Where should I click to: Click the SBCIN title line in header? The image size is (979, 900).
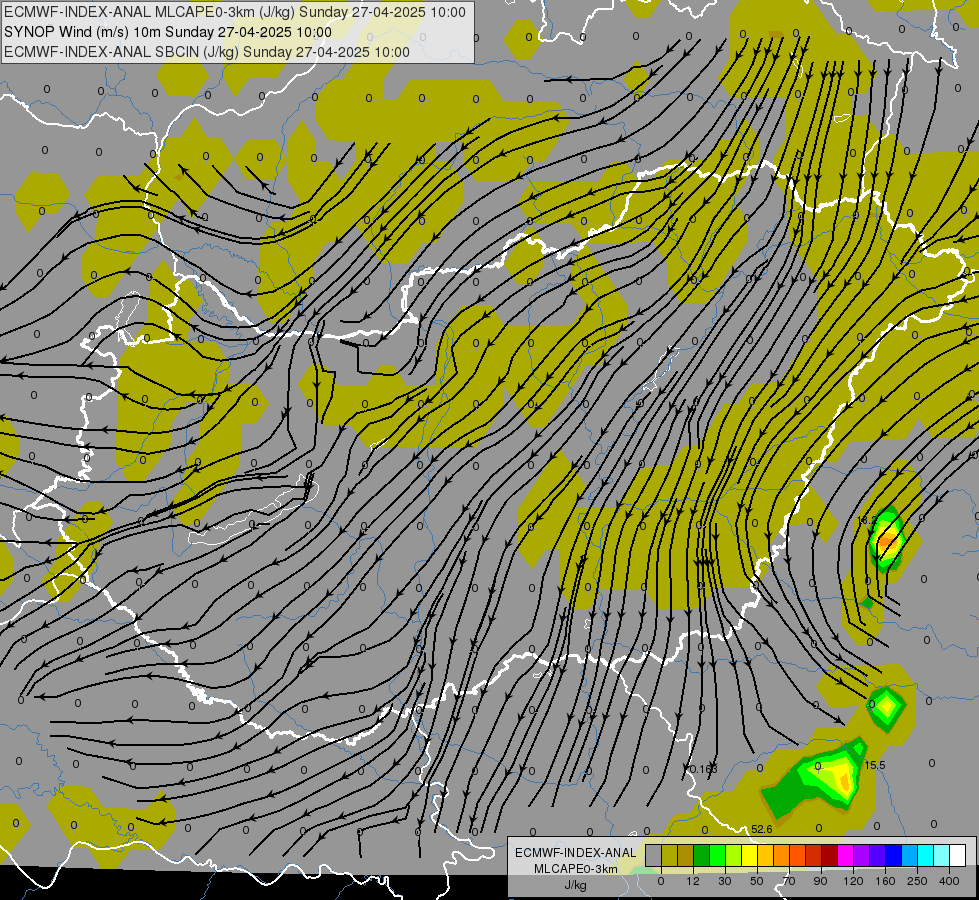[207, 52]
